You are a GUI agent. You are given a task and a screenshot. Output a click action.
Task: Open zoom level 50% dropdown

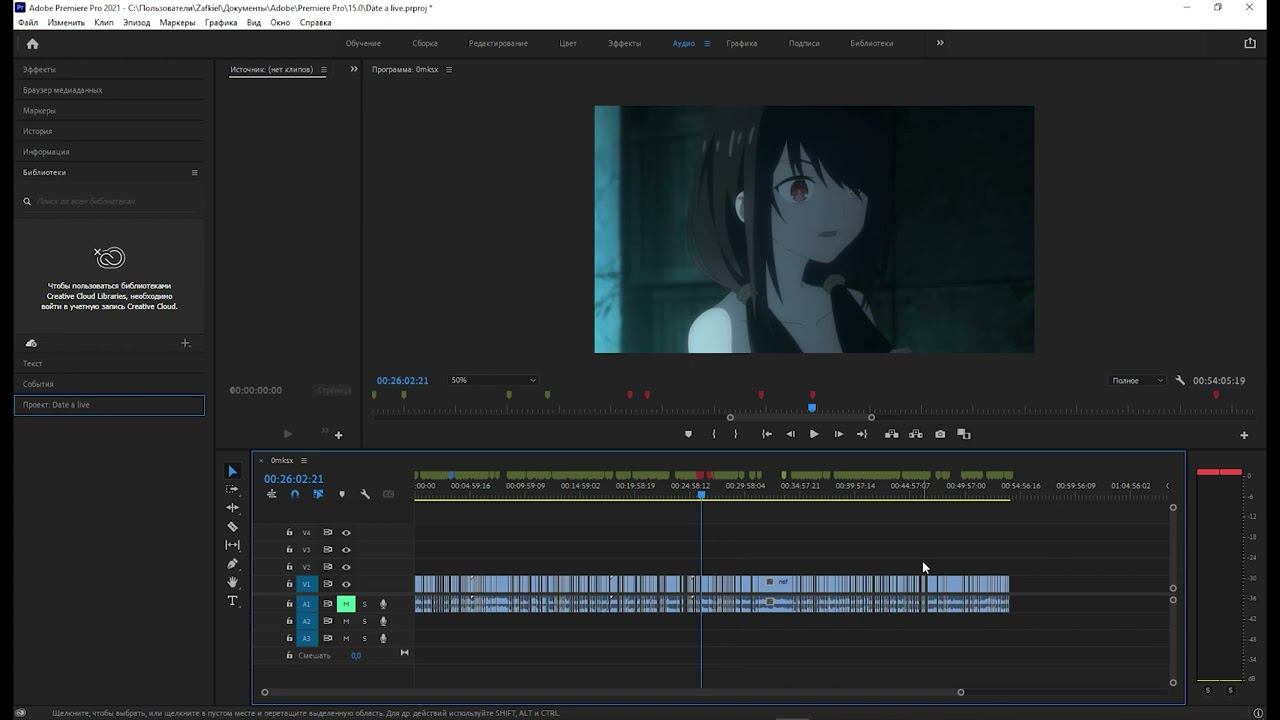coord(492,380)
